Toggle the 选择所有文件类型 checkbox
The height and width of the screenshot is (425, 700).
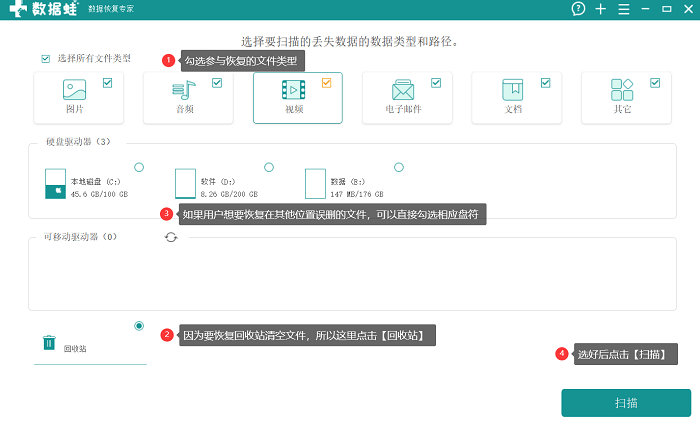tap(45, 59)
